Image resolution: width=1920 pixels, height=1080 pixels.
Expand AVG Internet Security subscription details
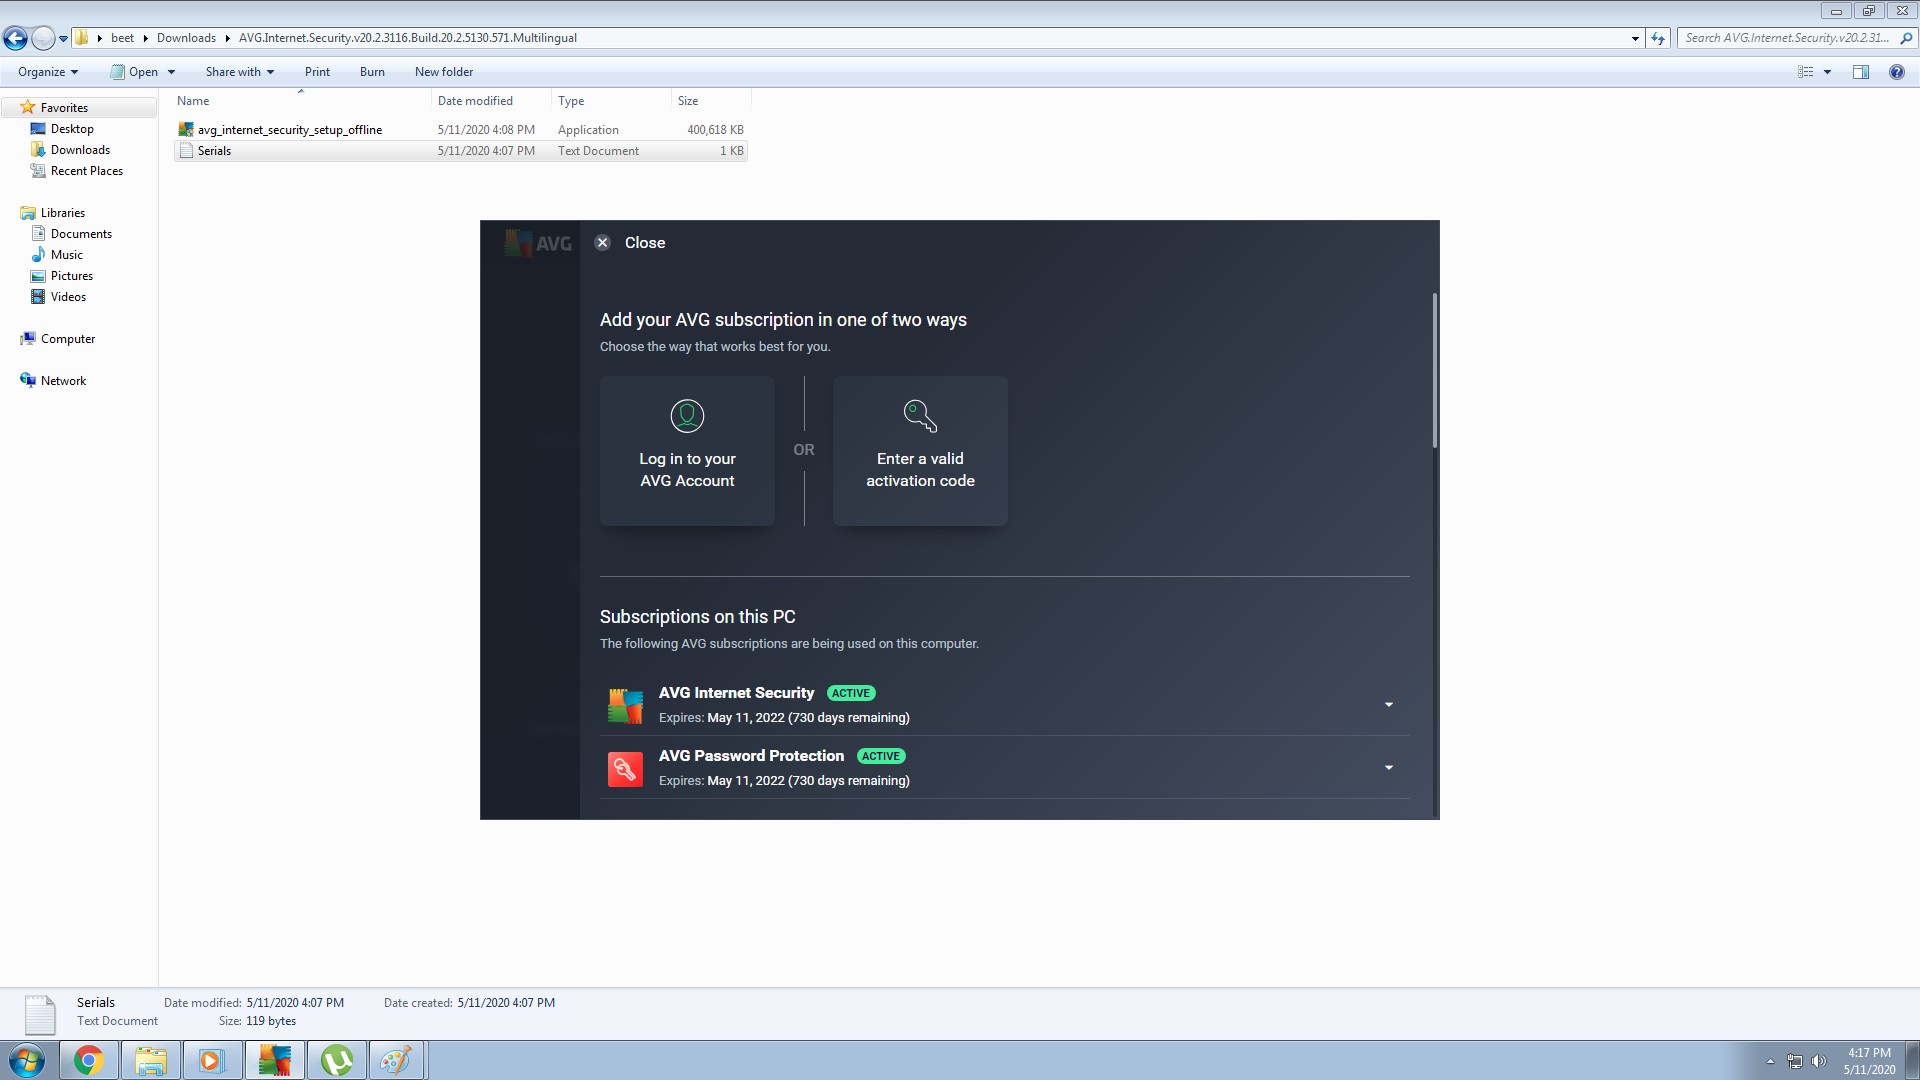[x=1388, y=705]
